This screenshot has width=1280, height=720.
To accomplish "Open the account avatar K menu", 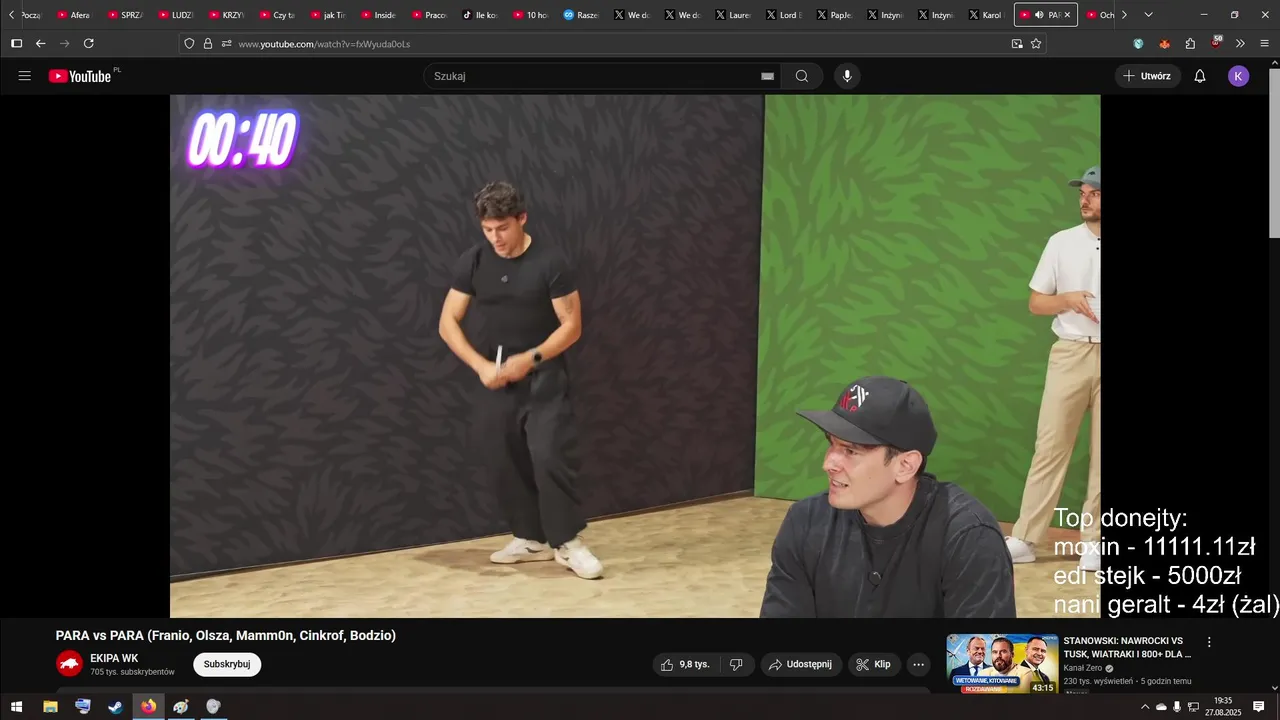I will tap(1238, 76).
